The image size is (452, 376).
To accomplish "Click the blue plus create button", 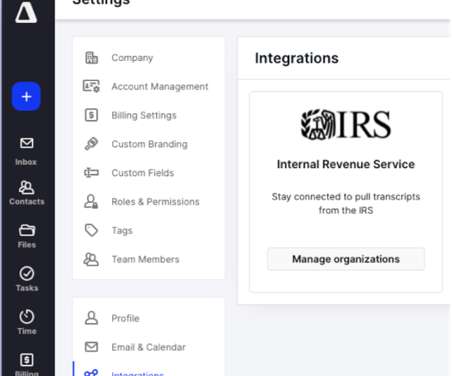I will (x=26, y=97).
